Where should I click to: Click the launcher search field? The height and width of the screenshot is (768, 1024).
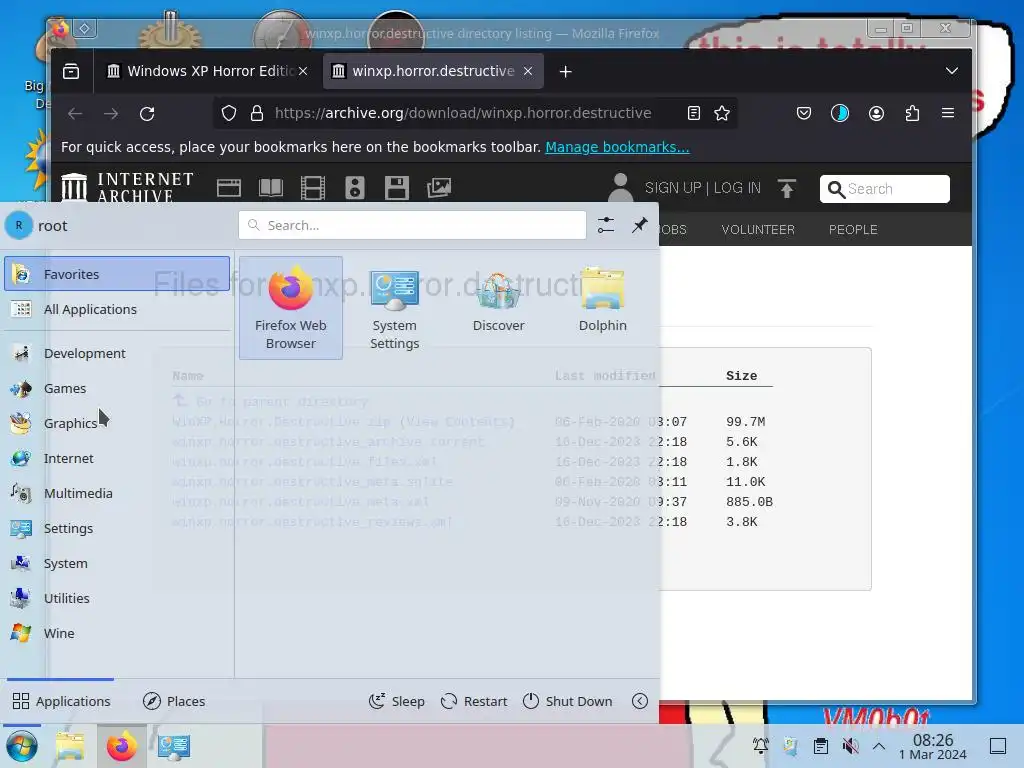pyautogui.click(x=412, y=225)
